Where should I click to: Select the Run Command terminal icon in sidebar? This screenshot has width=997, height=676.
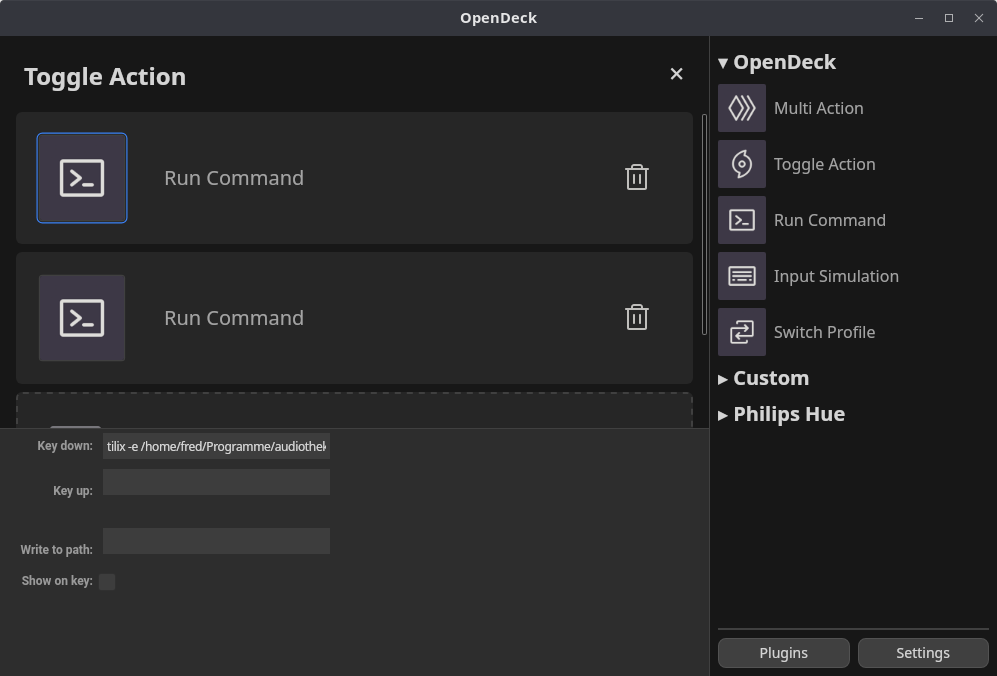741,220
